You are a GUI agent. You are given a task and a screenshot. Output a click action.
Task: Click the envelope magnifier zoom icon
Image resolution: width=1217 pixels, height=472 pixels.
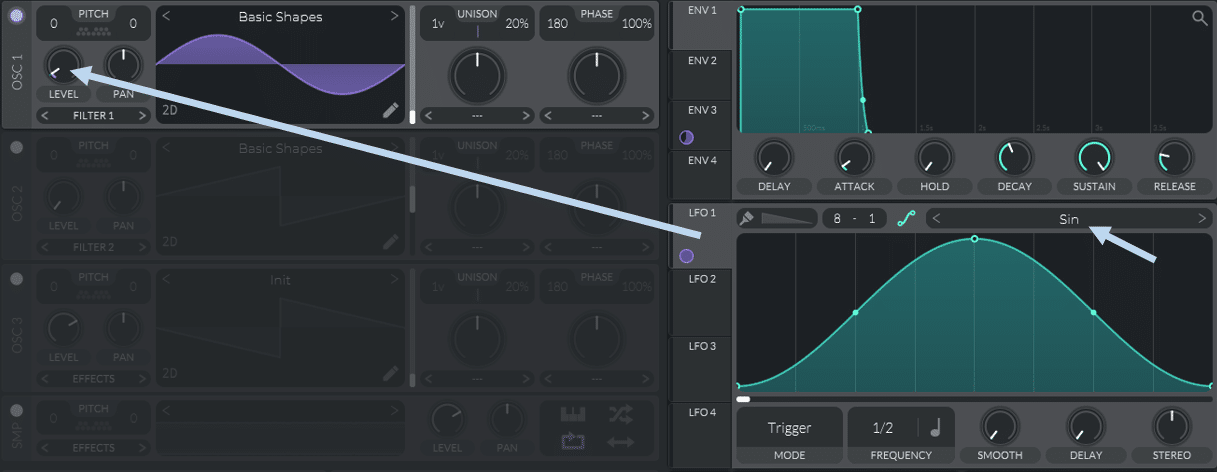(1199, 17)
